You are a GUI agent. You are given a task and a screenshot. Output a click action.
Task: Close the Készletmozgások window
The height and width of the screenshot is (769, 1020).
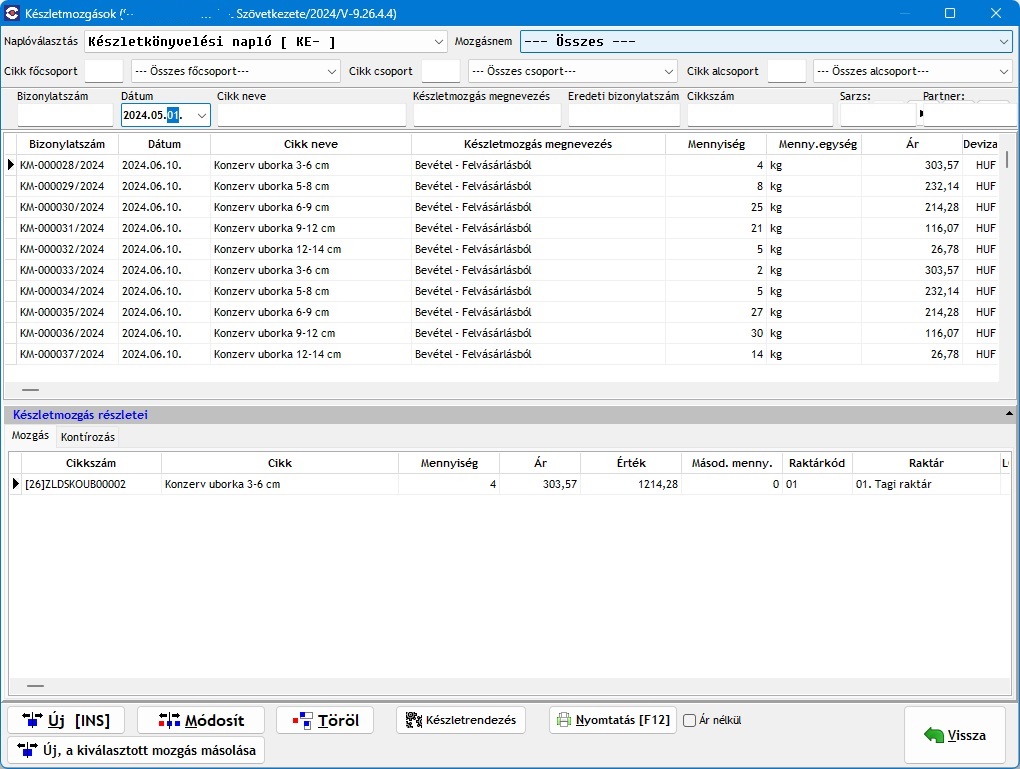[996, 13]
